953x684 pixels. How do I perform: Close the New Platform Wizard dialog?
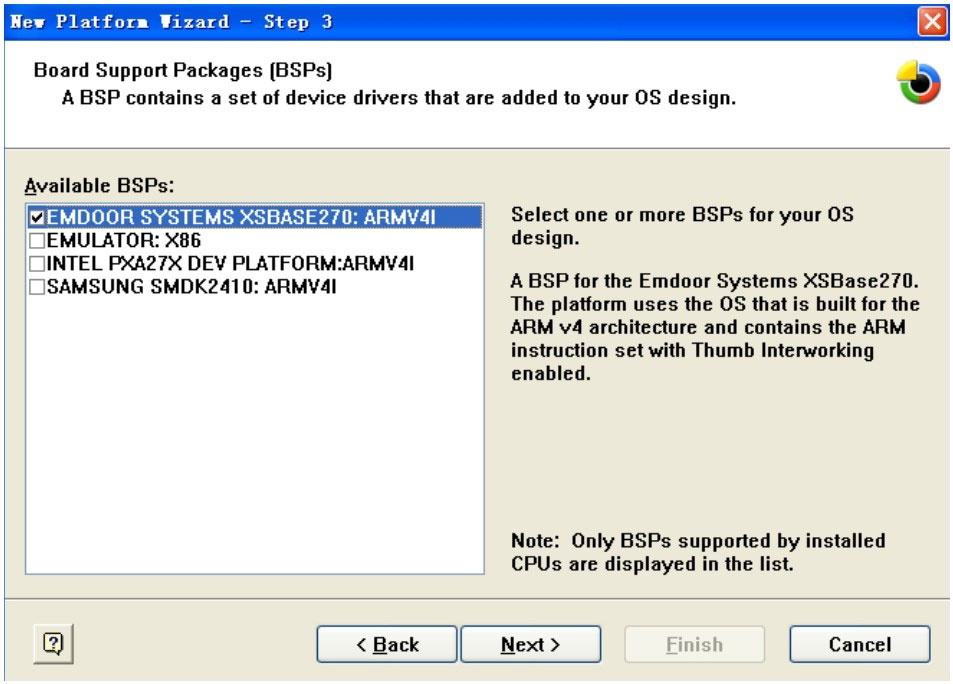tap(932, 22)
